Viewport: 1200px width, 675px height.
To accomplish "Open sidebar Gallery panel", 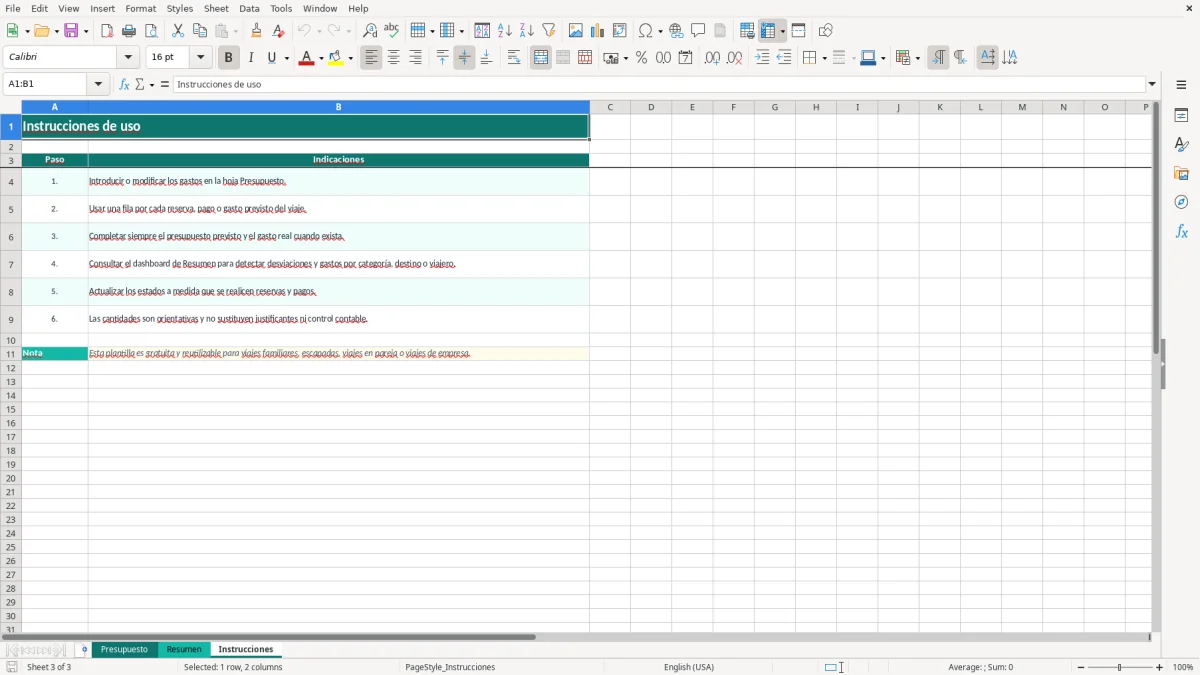I will click(1181, 173).
